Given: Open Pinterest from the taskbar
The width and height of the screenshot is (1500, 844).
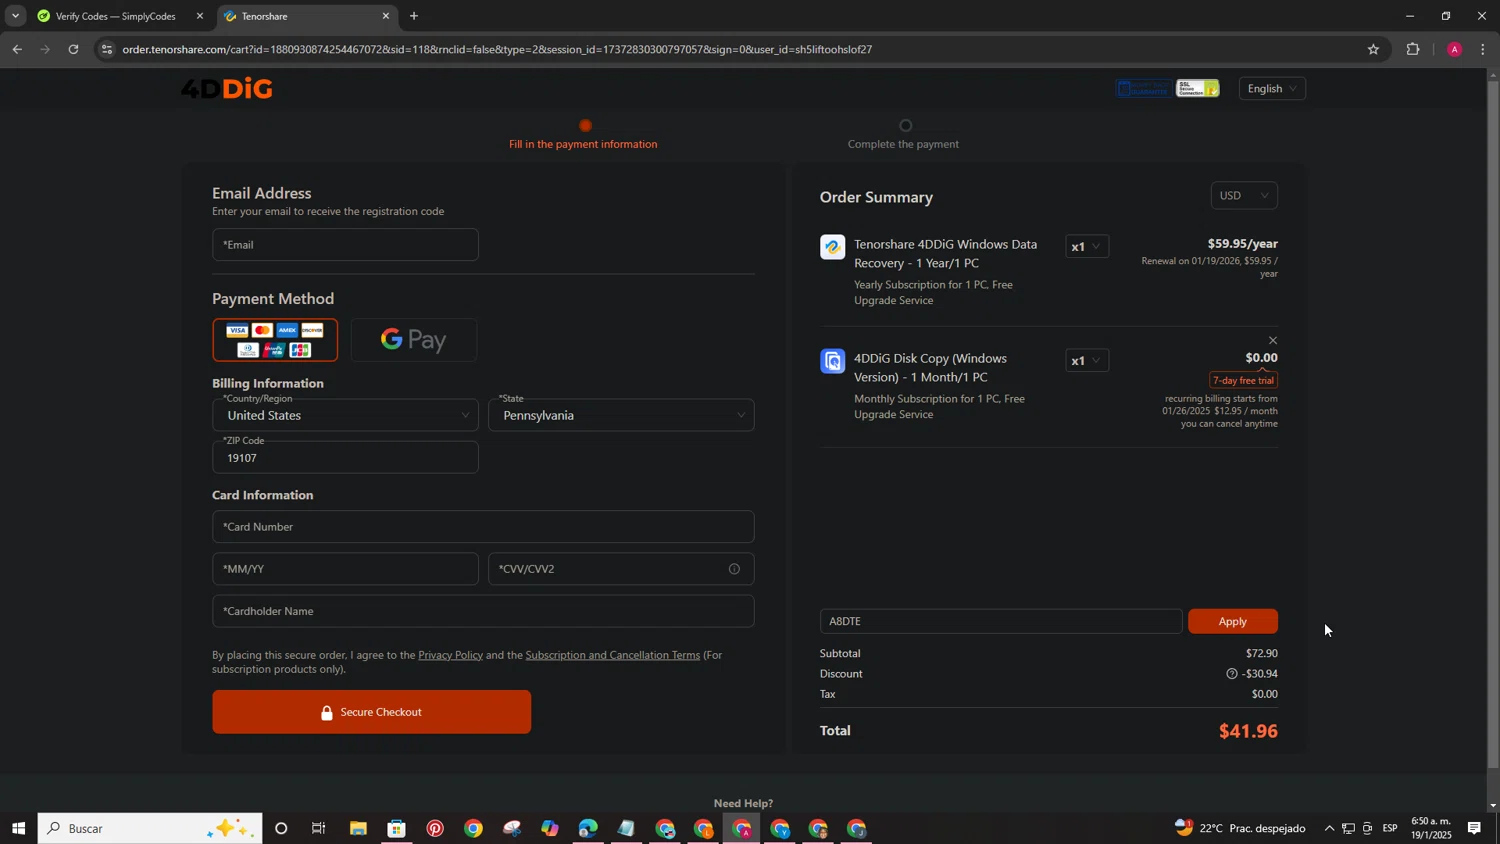Looking at the screenshot, I should click(x=435, y=828).
